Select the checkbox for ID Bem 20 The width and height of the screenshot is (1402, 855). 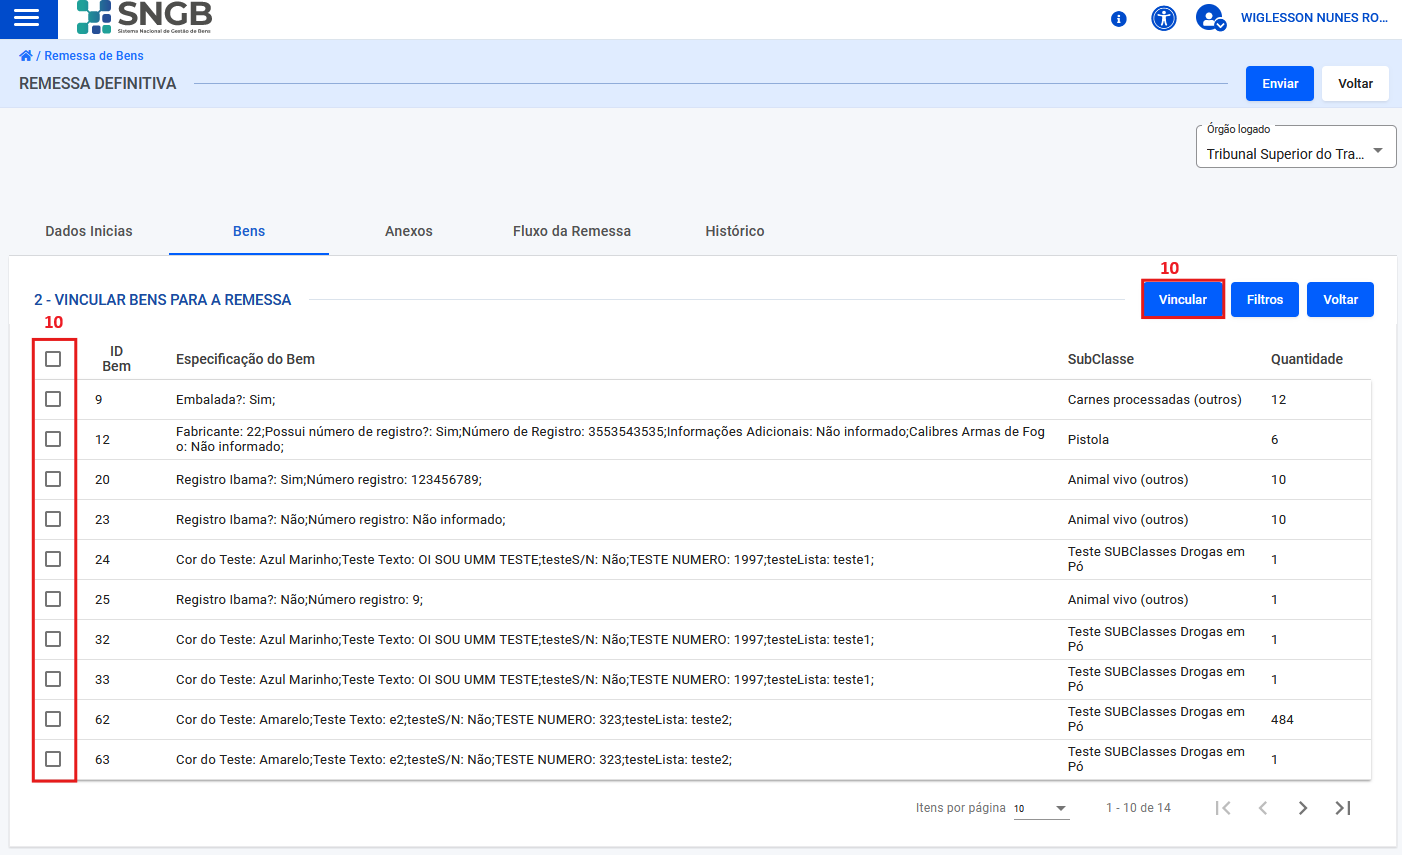[53, 479]
